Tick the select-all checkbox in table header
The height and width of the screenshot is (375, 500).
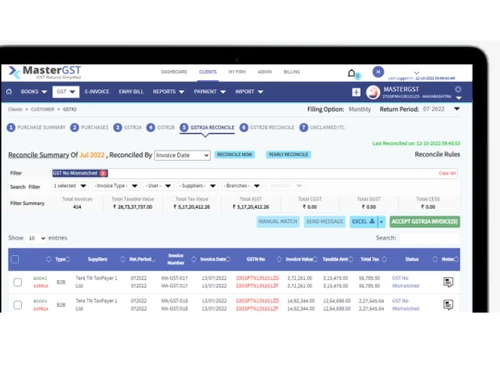click(x=15, y=259)
